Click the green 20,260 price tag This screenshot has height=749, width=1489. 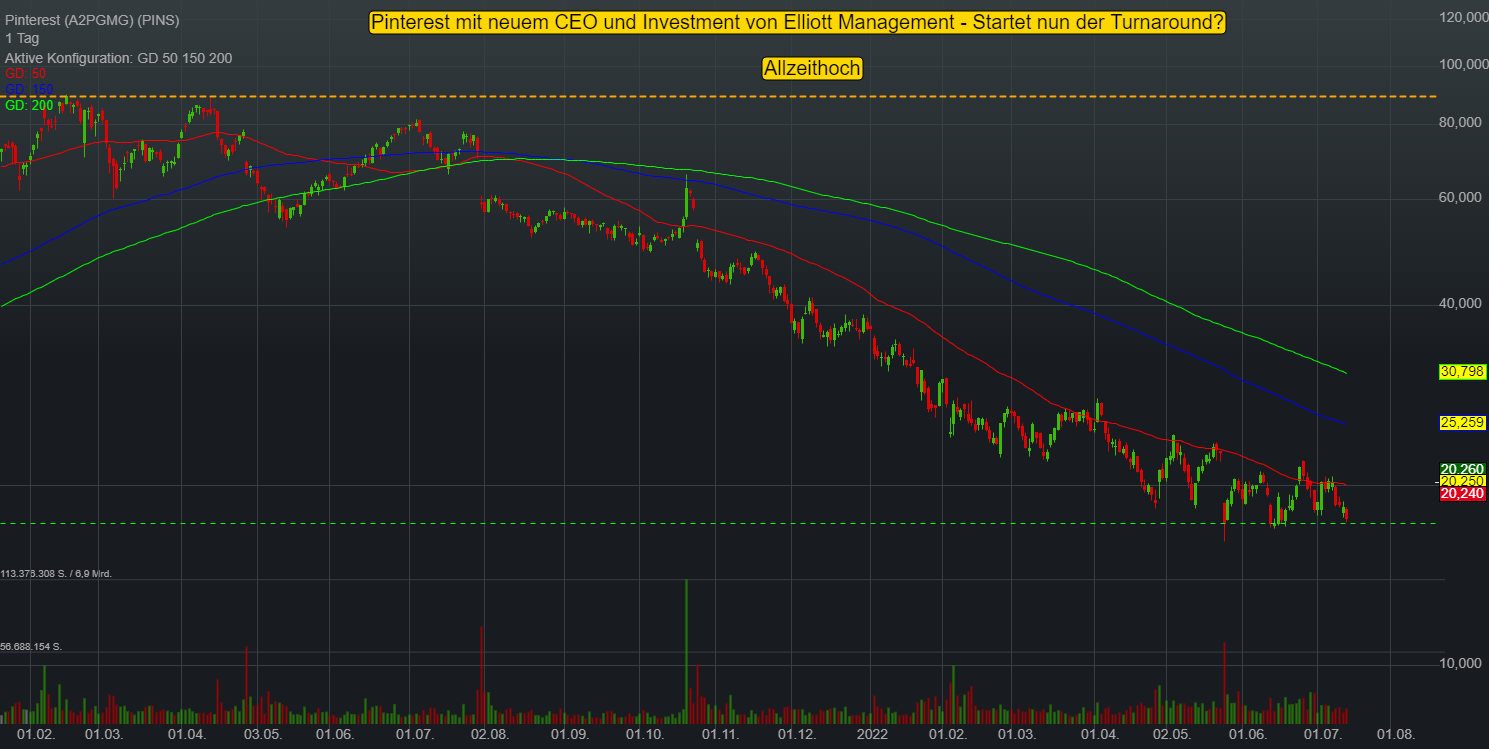click(1462, 468)
